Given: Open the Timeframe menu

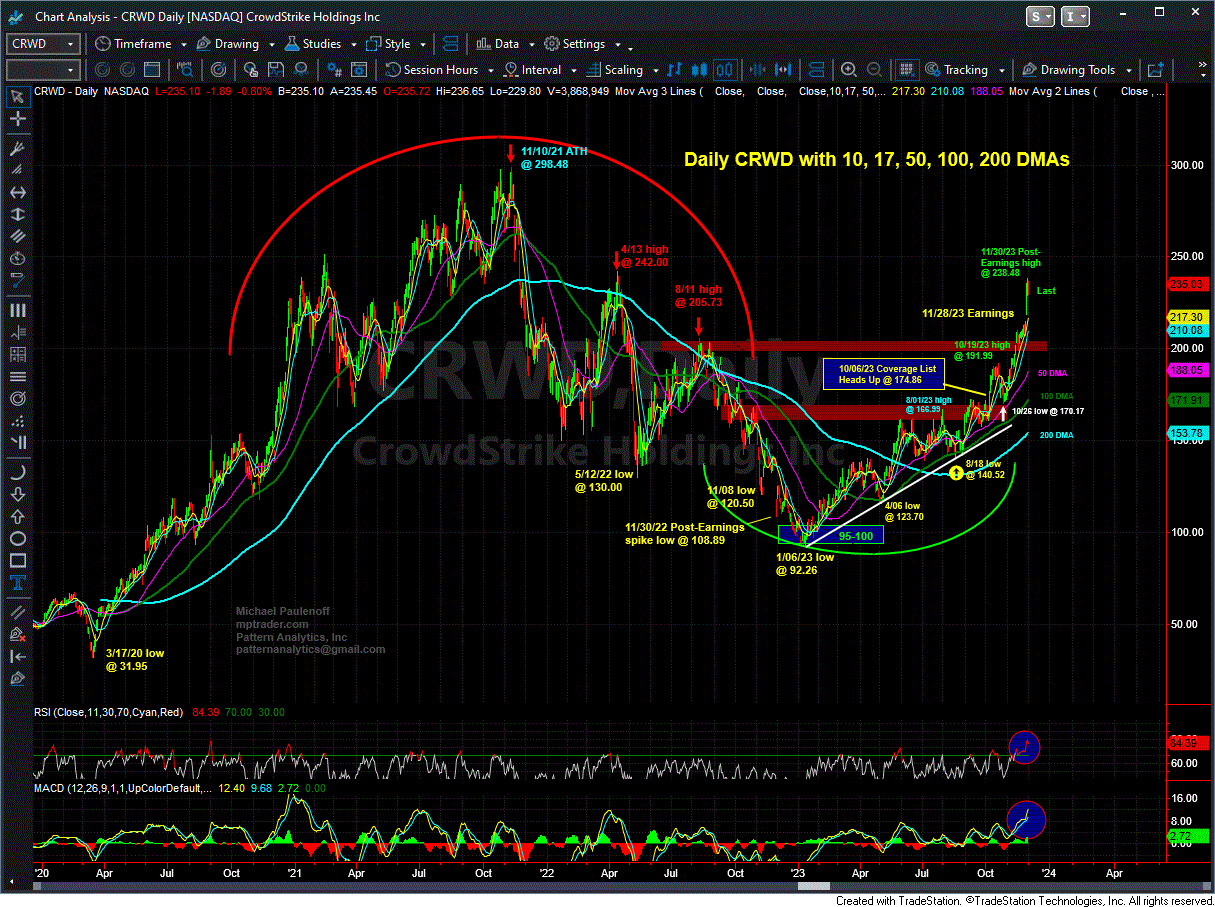Looking at the screenshot, I should click(134, 44).
